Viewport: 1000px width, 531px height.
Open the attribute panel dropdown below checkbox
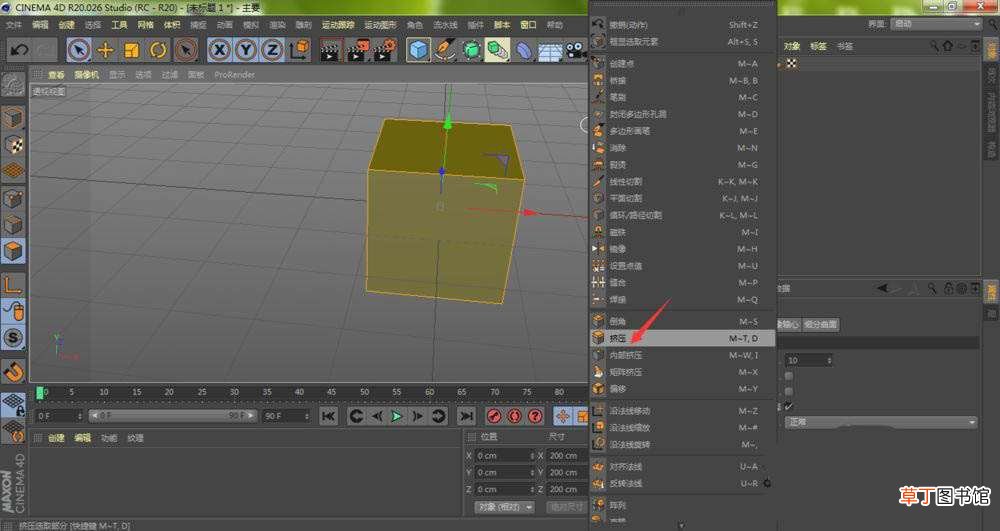click(x=881, y=422)
